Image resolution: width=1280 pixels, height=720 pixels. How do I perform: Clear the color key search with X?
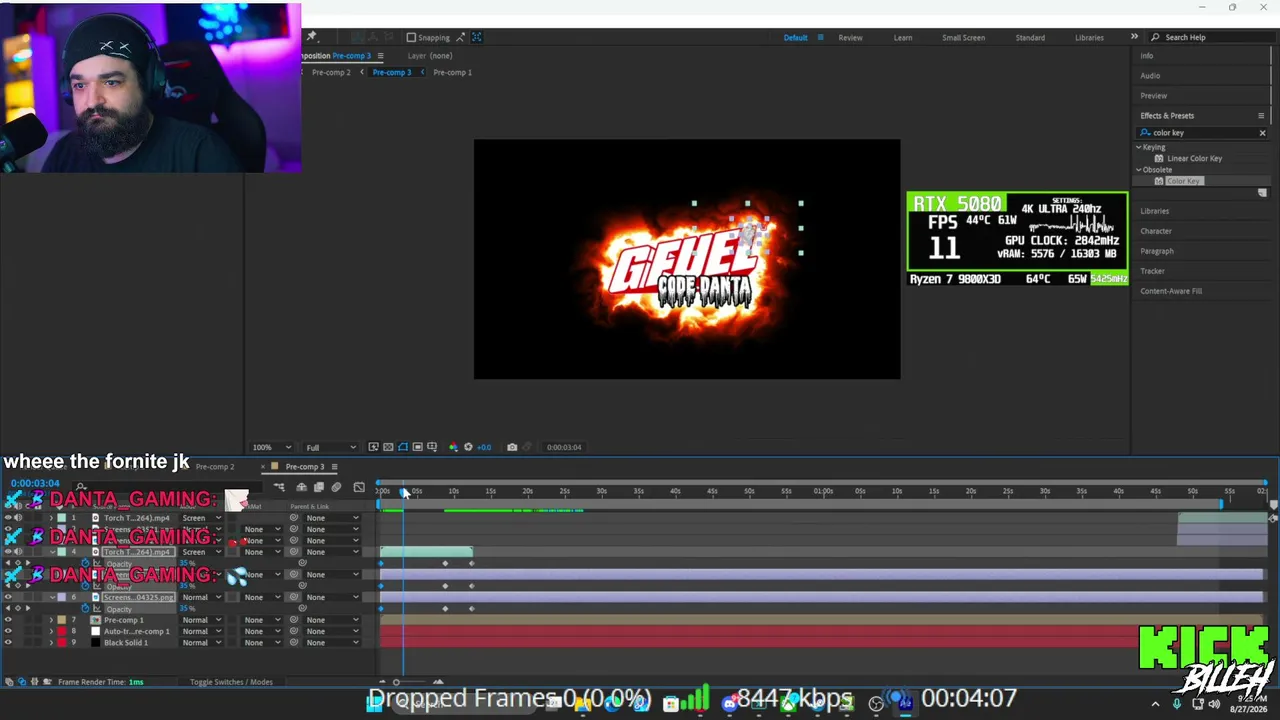tap(1262, 133)
